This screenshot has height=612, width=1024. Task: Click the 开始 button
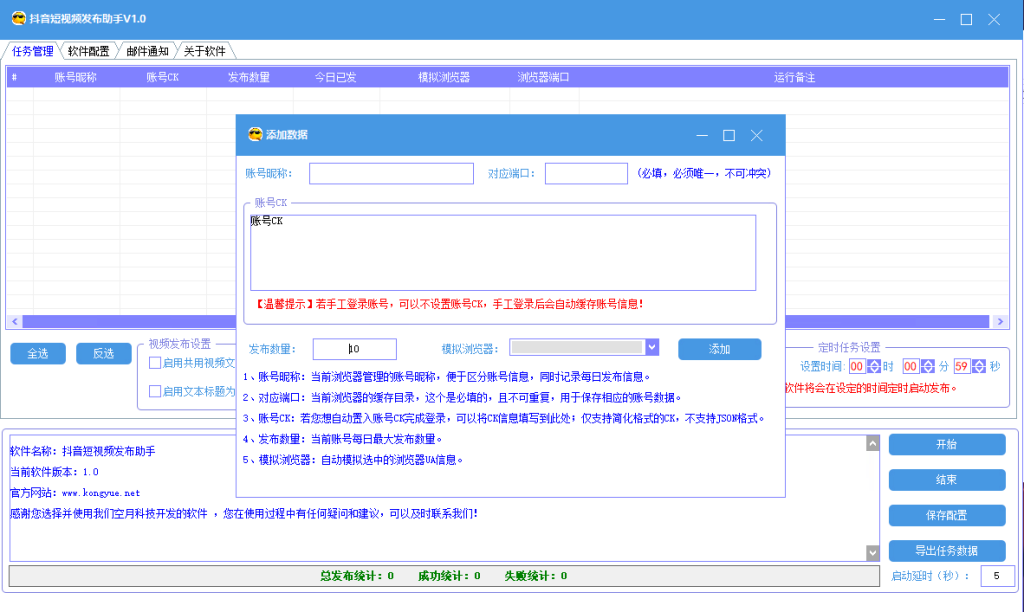[x=947, y=444]
